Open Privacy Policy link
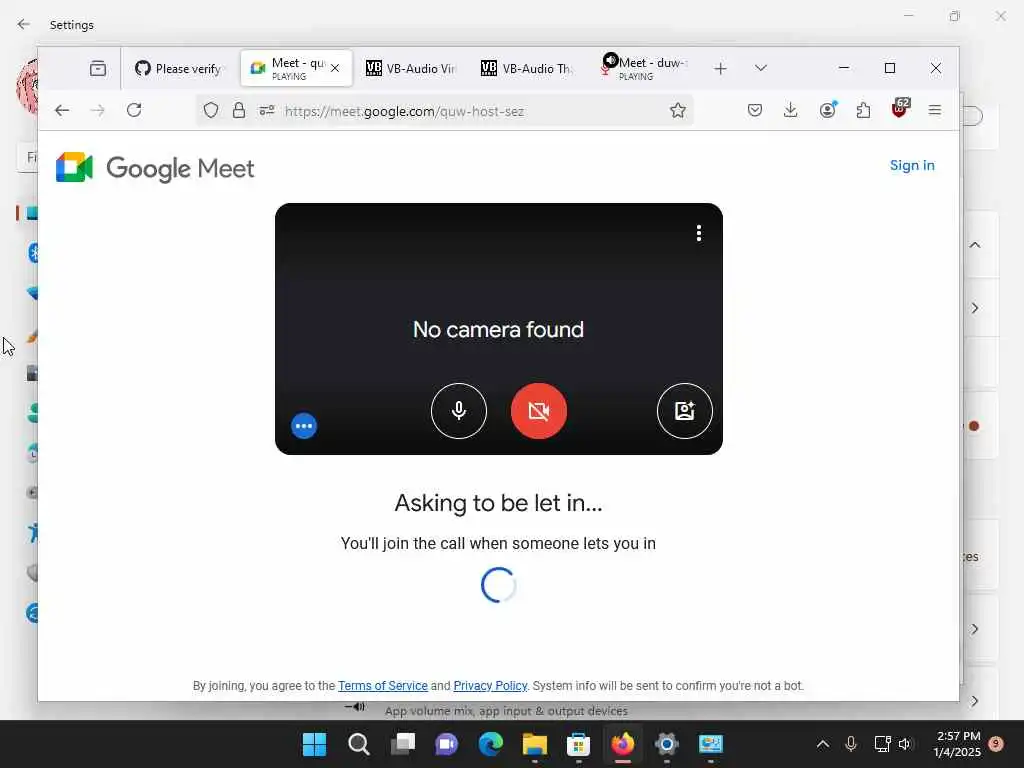Screen dimensions: 1024x768 pos(490,686)
